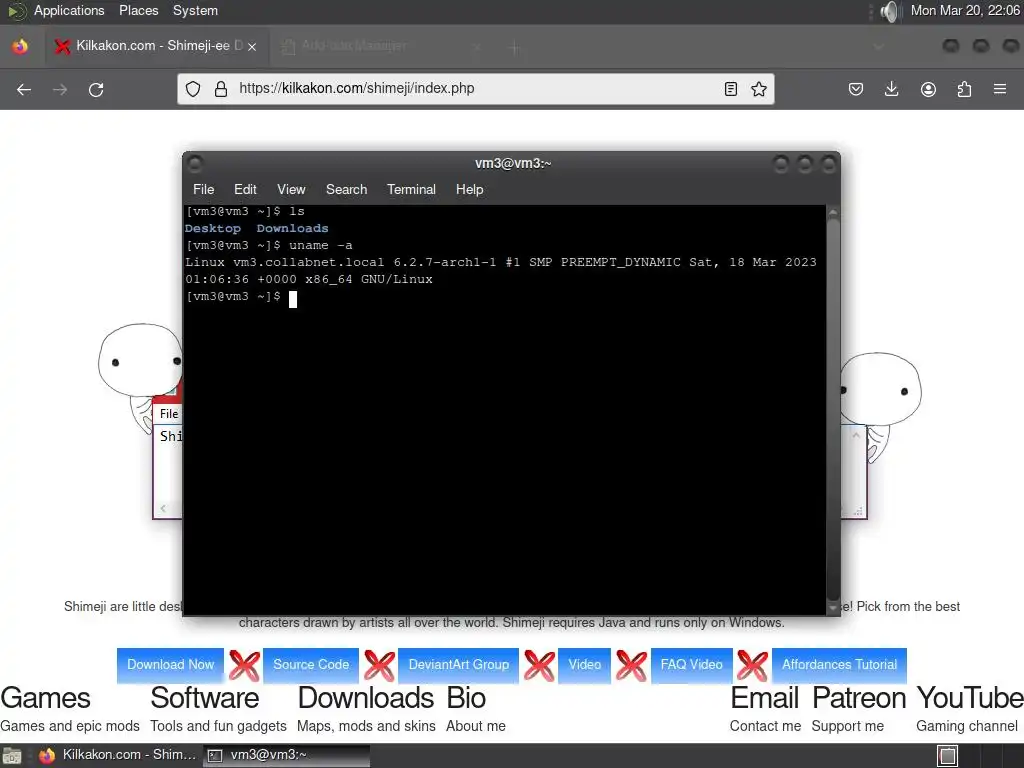Click the Desktop folder name in terminal
This screenshot has height=768, width=1024.
[x=213, y=229]
